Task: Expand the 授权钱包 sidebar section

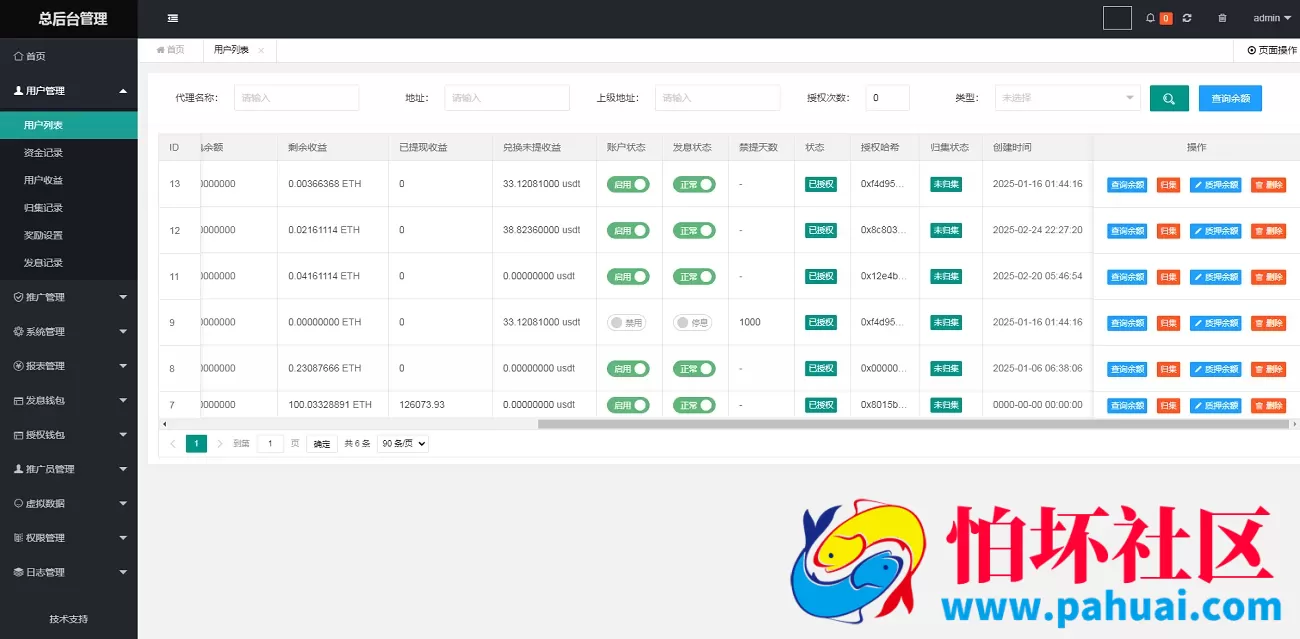Action: pos(69,435)
